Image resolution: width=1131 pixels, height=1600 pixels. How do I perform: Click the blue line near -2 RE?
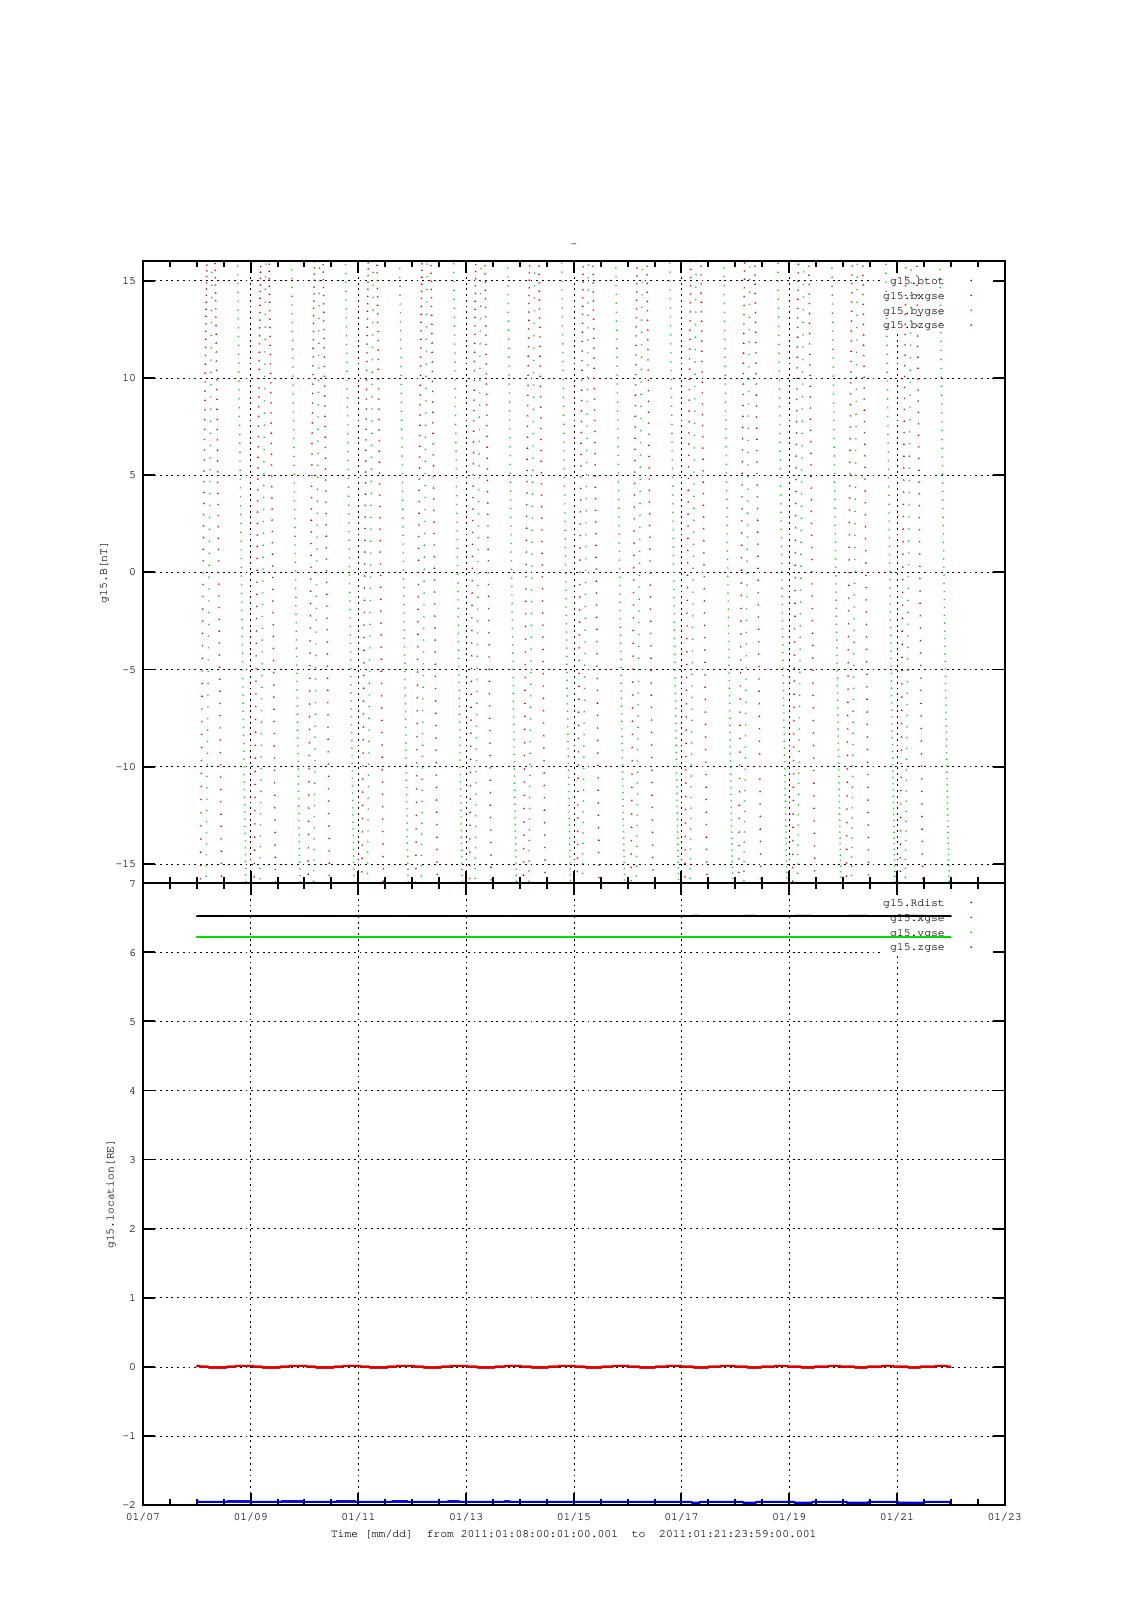[x=574, y=1502]
